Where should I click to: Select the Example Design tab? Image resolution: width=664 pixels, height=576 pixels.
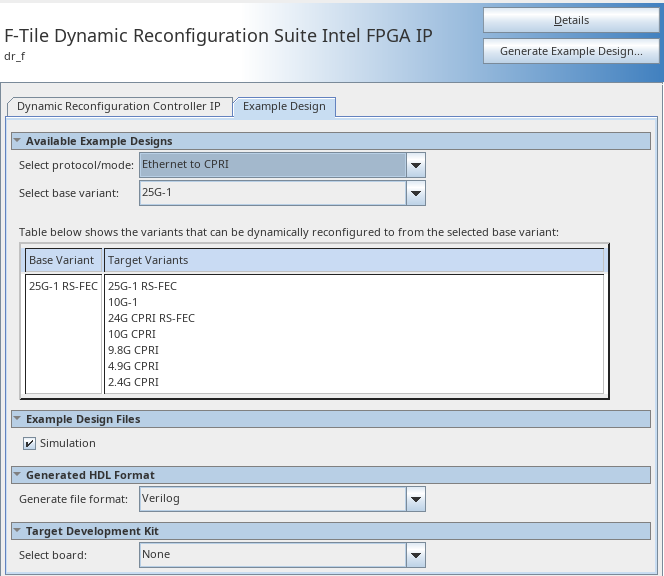[284, 106]
